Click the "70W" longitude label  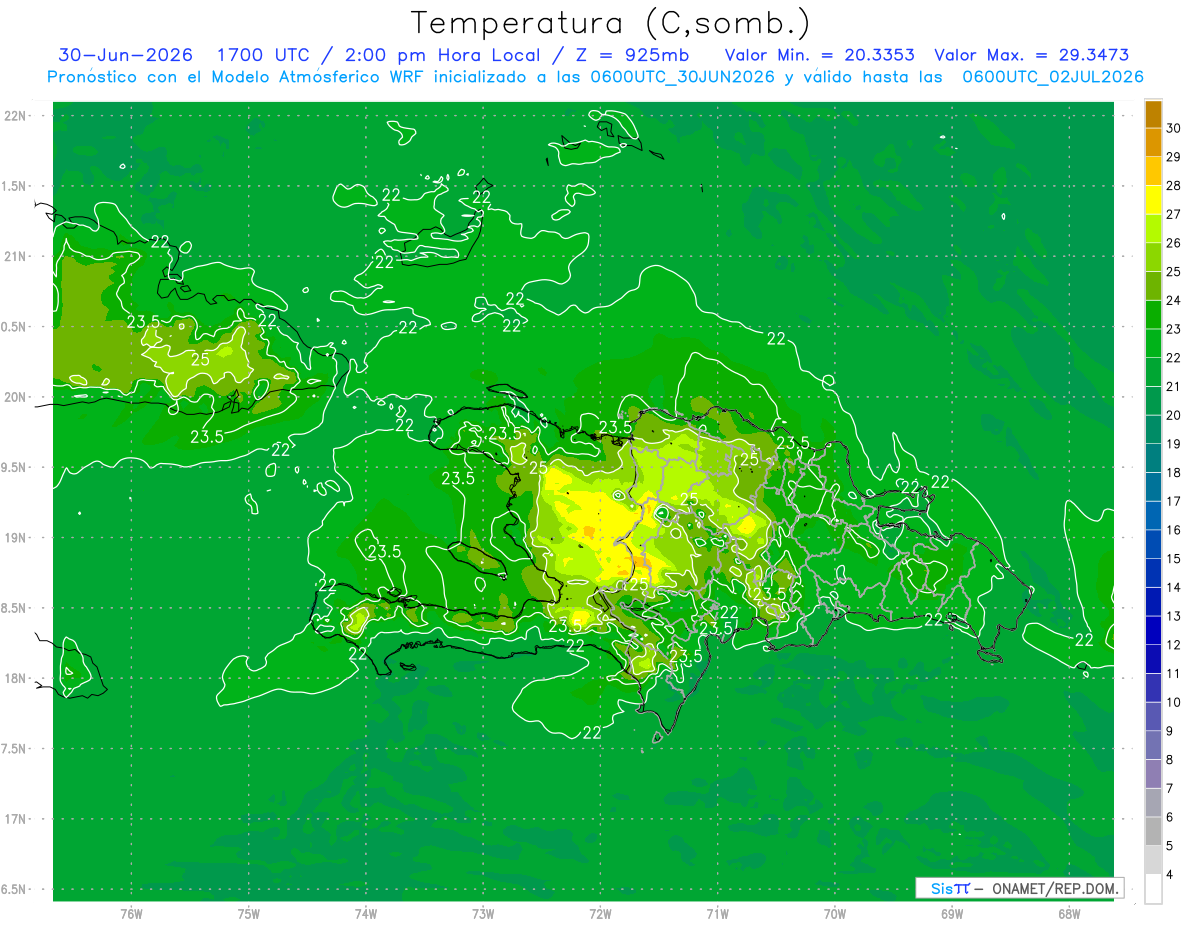click(x=835, y=914)
